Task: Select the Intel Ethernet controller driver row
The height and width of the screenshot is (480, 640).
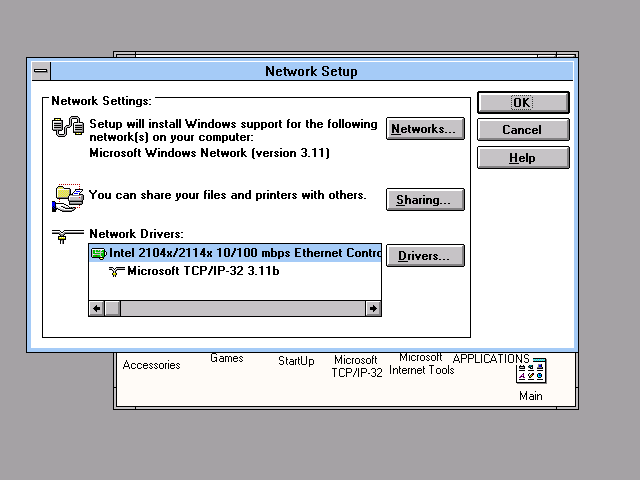Action: [235, 253]
